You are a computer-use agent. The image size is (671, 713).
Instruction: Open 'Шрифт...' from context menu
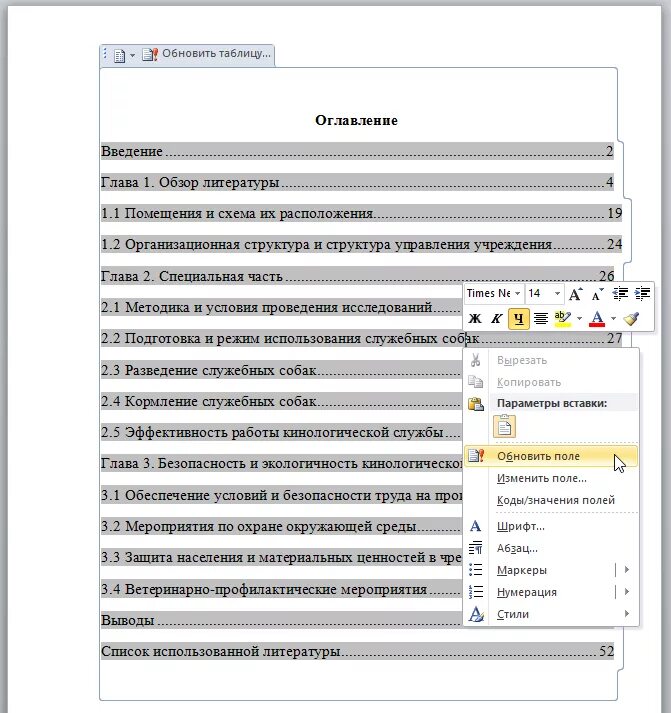click(x=551, y=526)
